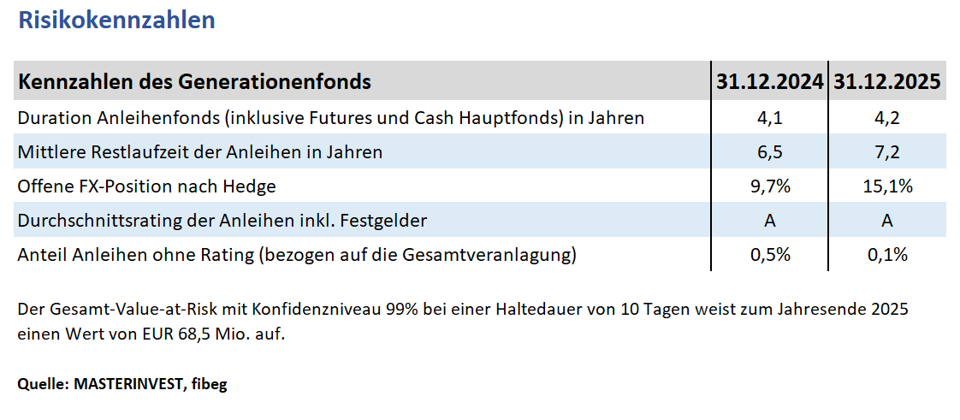The width and height of the screenshot is (960, 420).
Task: Click the 6,5 Restlaufzeit value
Action: pyautogui.click(x=770, y=152)
